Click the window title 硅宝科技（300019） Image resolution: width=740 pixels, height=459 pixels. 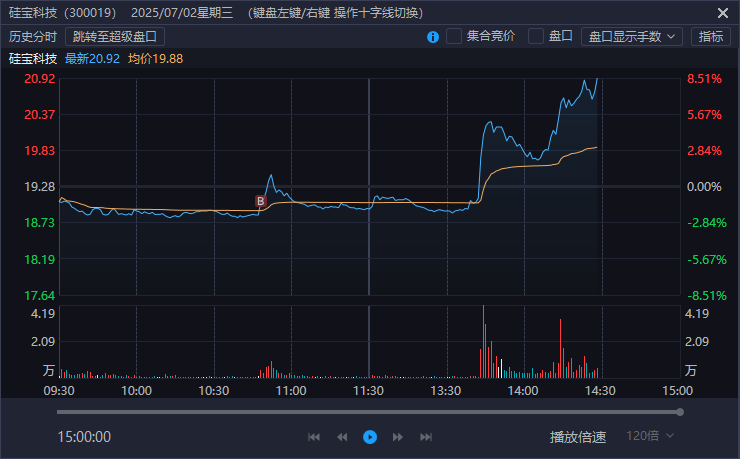[x=62, y=13]
